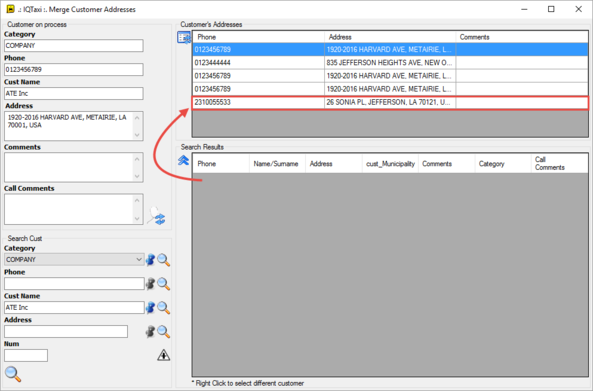This screenshot has width=593, height=391.
Task: Click the magnifier beside Address search field
Action: (x=163, y=332)
